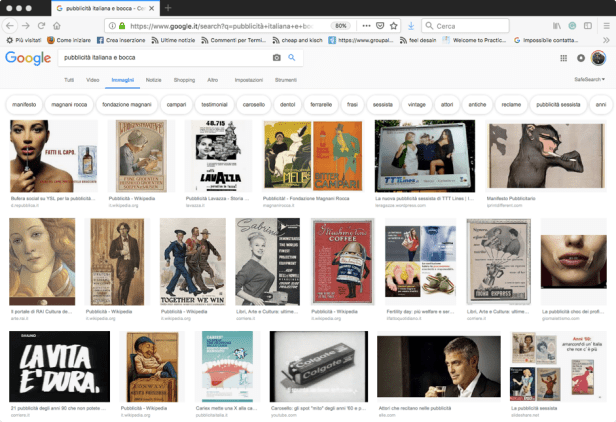Screen dimensions: 616x422
Task: Select the 'vintage' suggestion chip
Action: click(416, 104)
